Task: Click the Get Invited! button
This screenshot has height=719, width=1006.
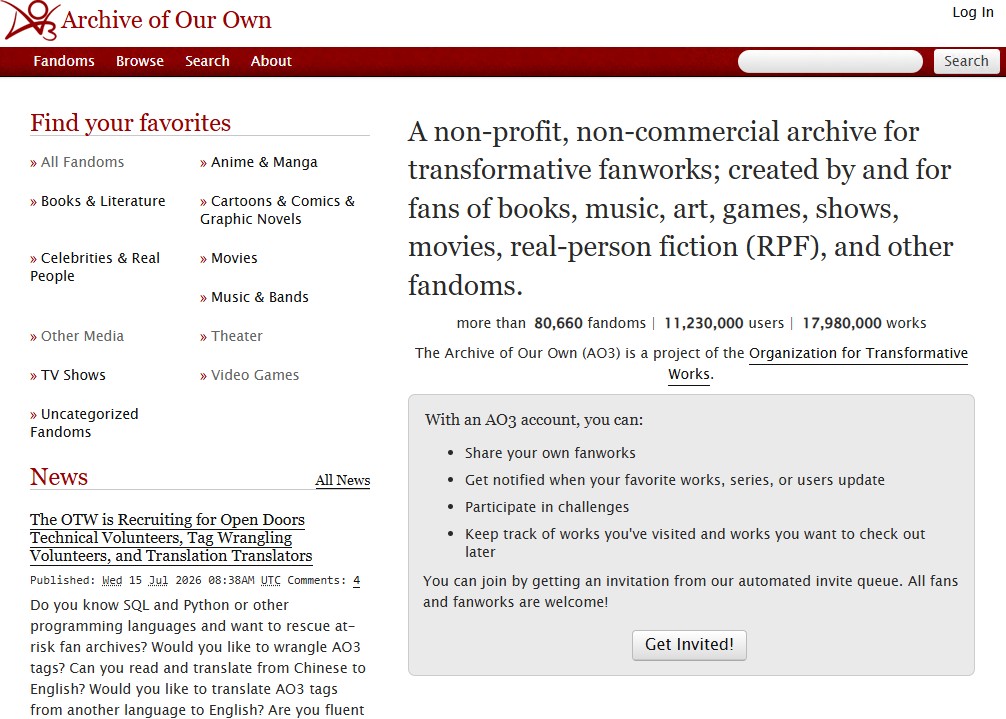Action: [689, 645]
